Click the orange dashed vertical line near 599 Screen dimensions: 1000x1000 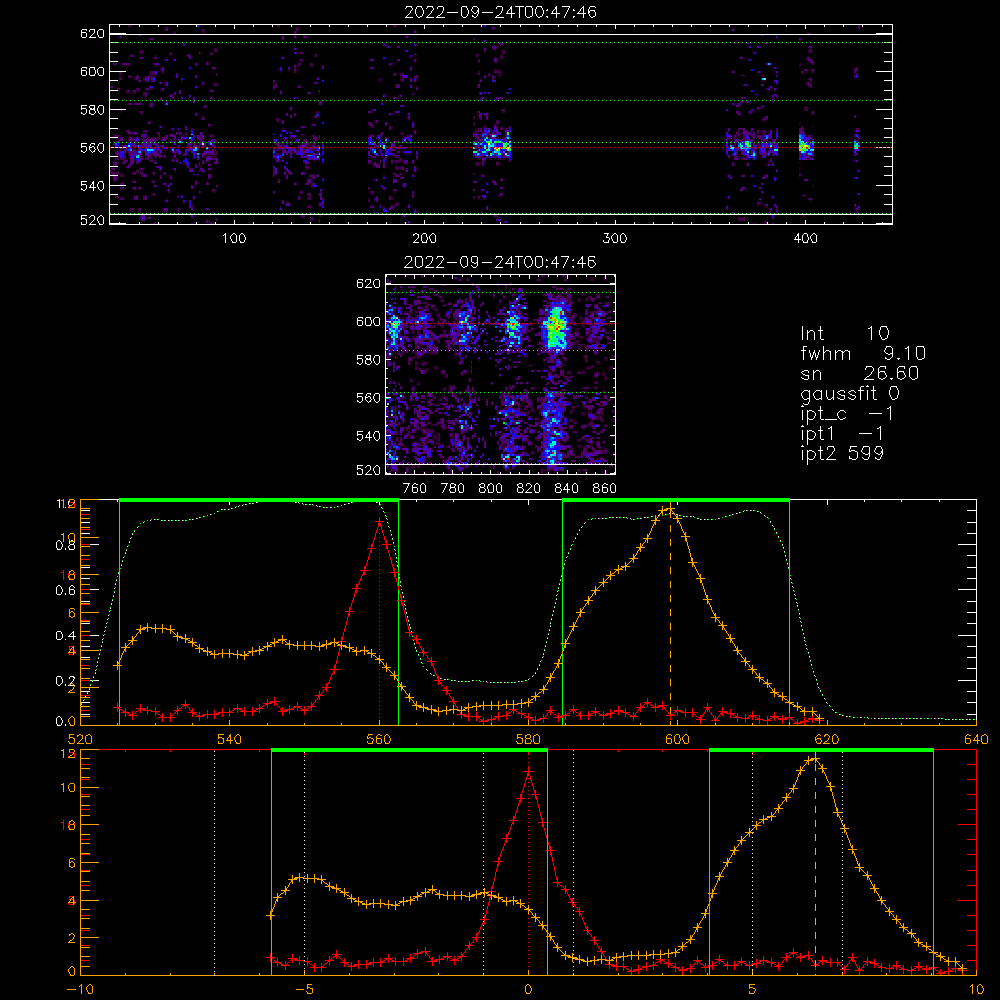670,616
